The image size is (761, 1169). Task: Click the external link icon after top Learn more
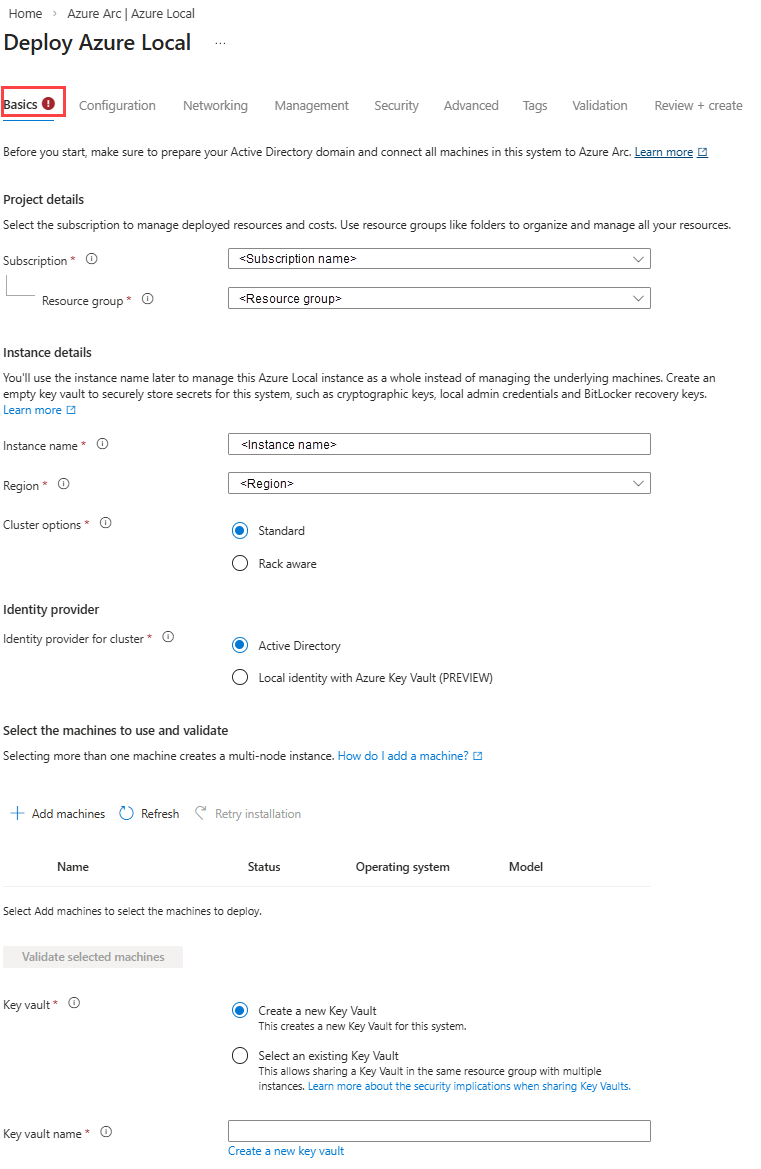click(702, 152)
